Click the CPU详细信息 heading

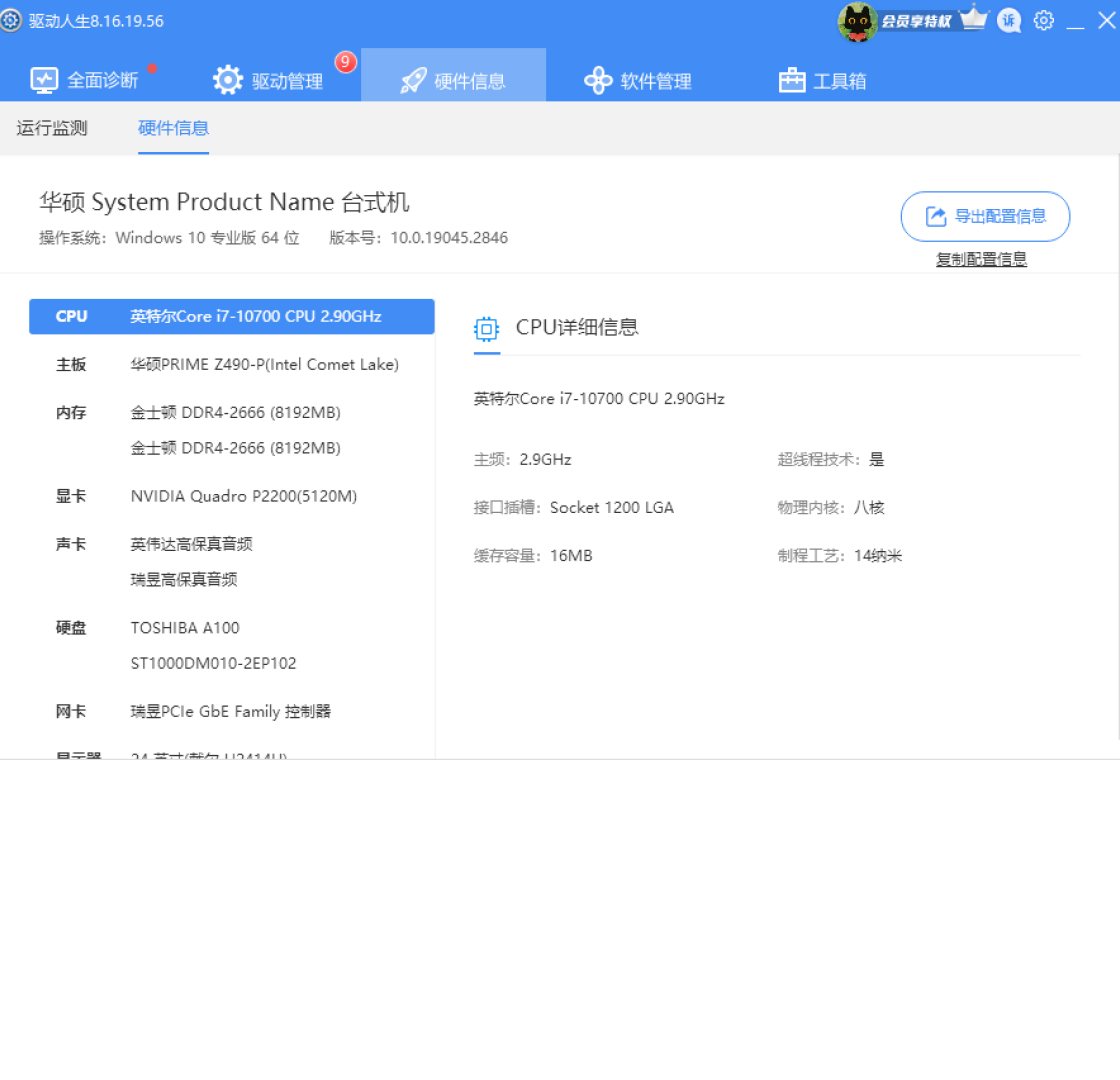577,327
